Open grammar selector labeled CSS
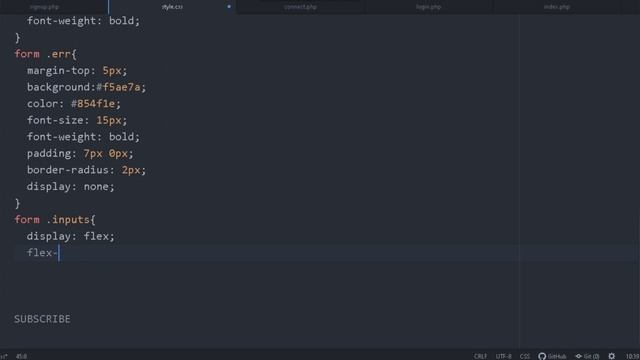 [x=524, y=356]
